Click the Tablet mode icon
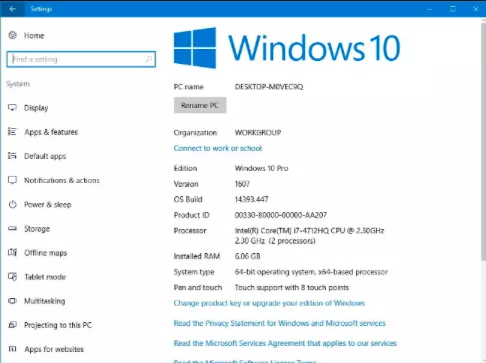This screenshot has width=486, height=363. 12,277
